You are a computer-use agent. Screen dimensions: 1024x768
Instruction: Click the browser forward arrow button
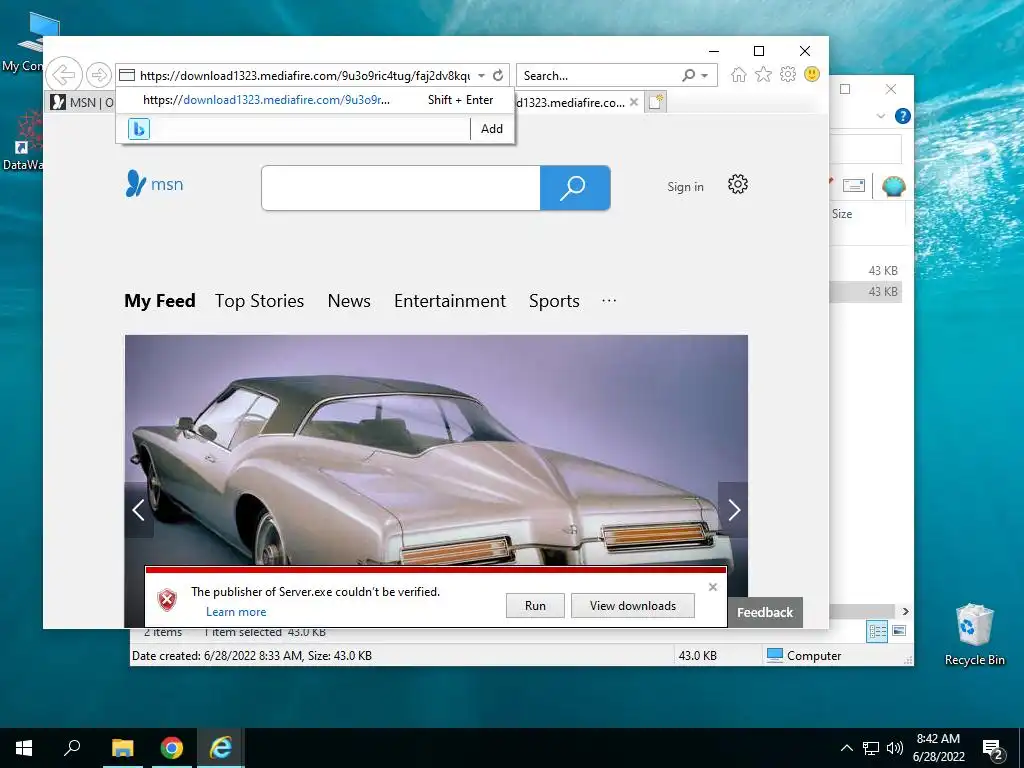(99, 75)
